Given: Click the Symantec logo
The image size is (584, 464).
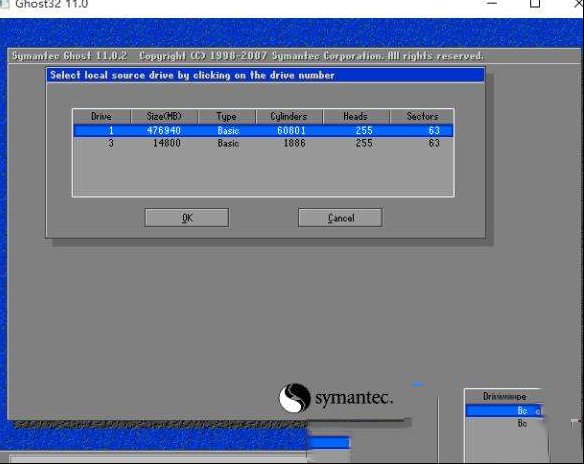Looking at the screenshot, I should click(336, 398).
